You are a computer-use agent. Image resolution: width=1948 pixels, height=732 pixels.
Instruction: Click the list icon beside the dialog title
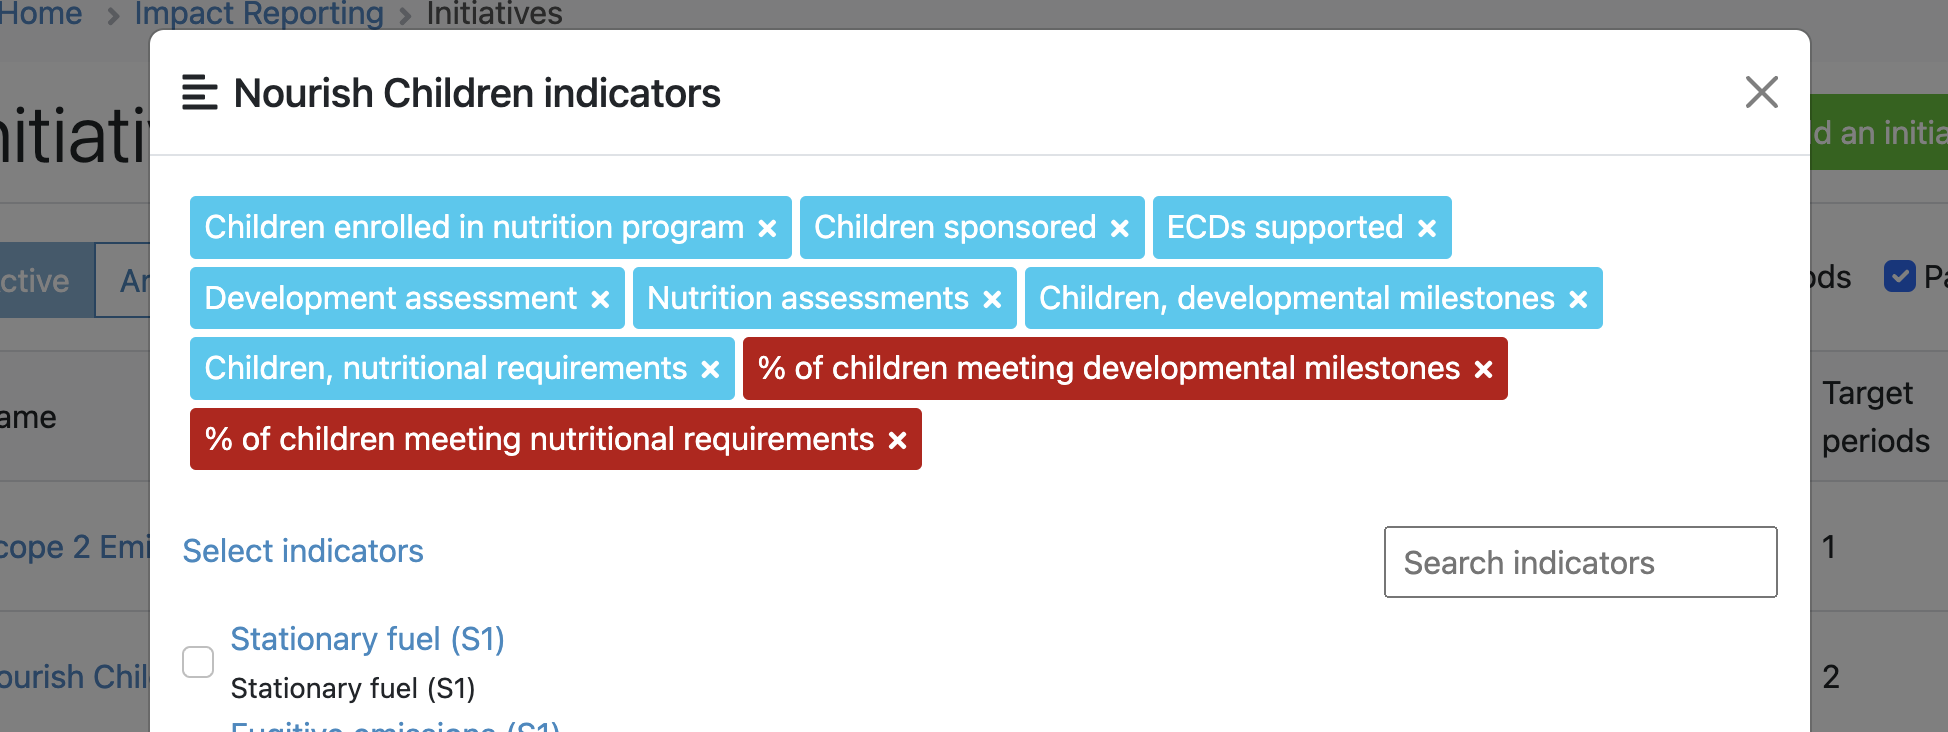click(x=200, y=93)
